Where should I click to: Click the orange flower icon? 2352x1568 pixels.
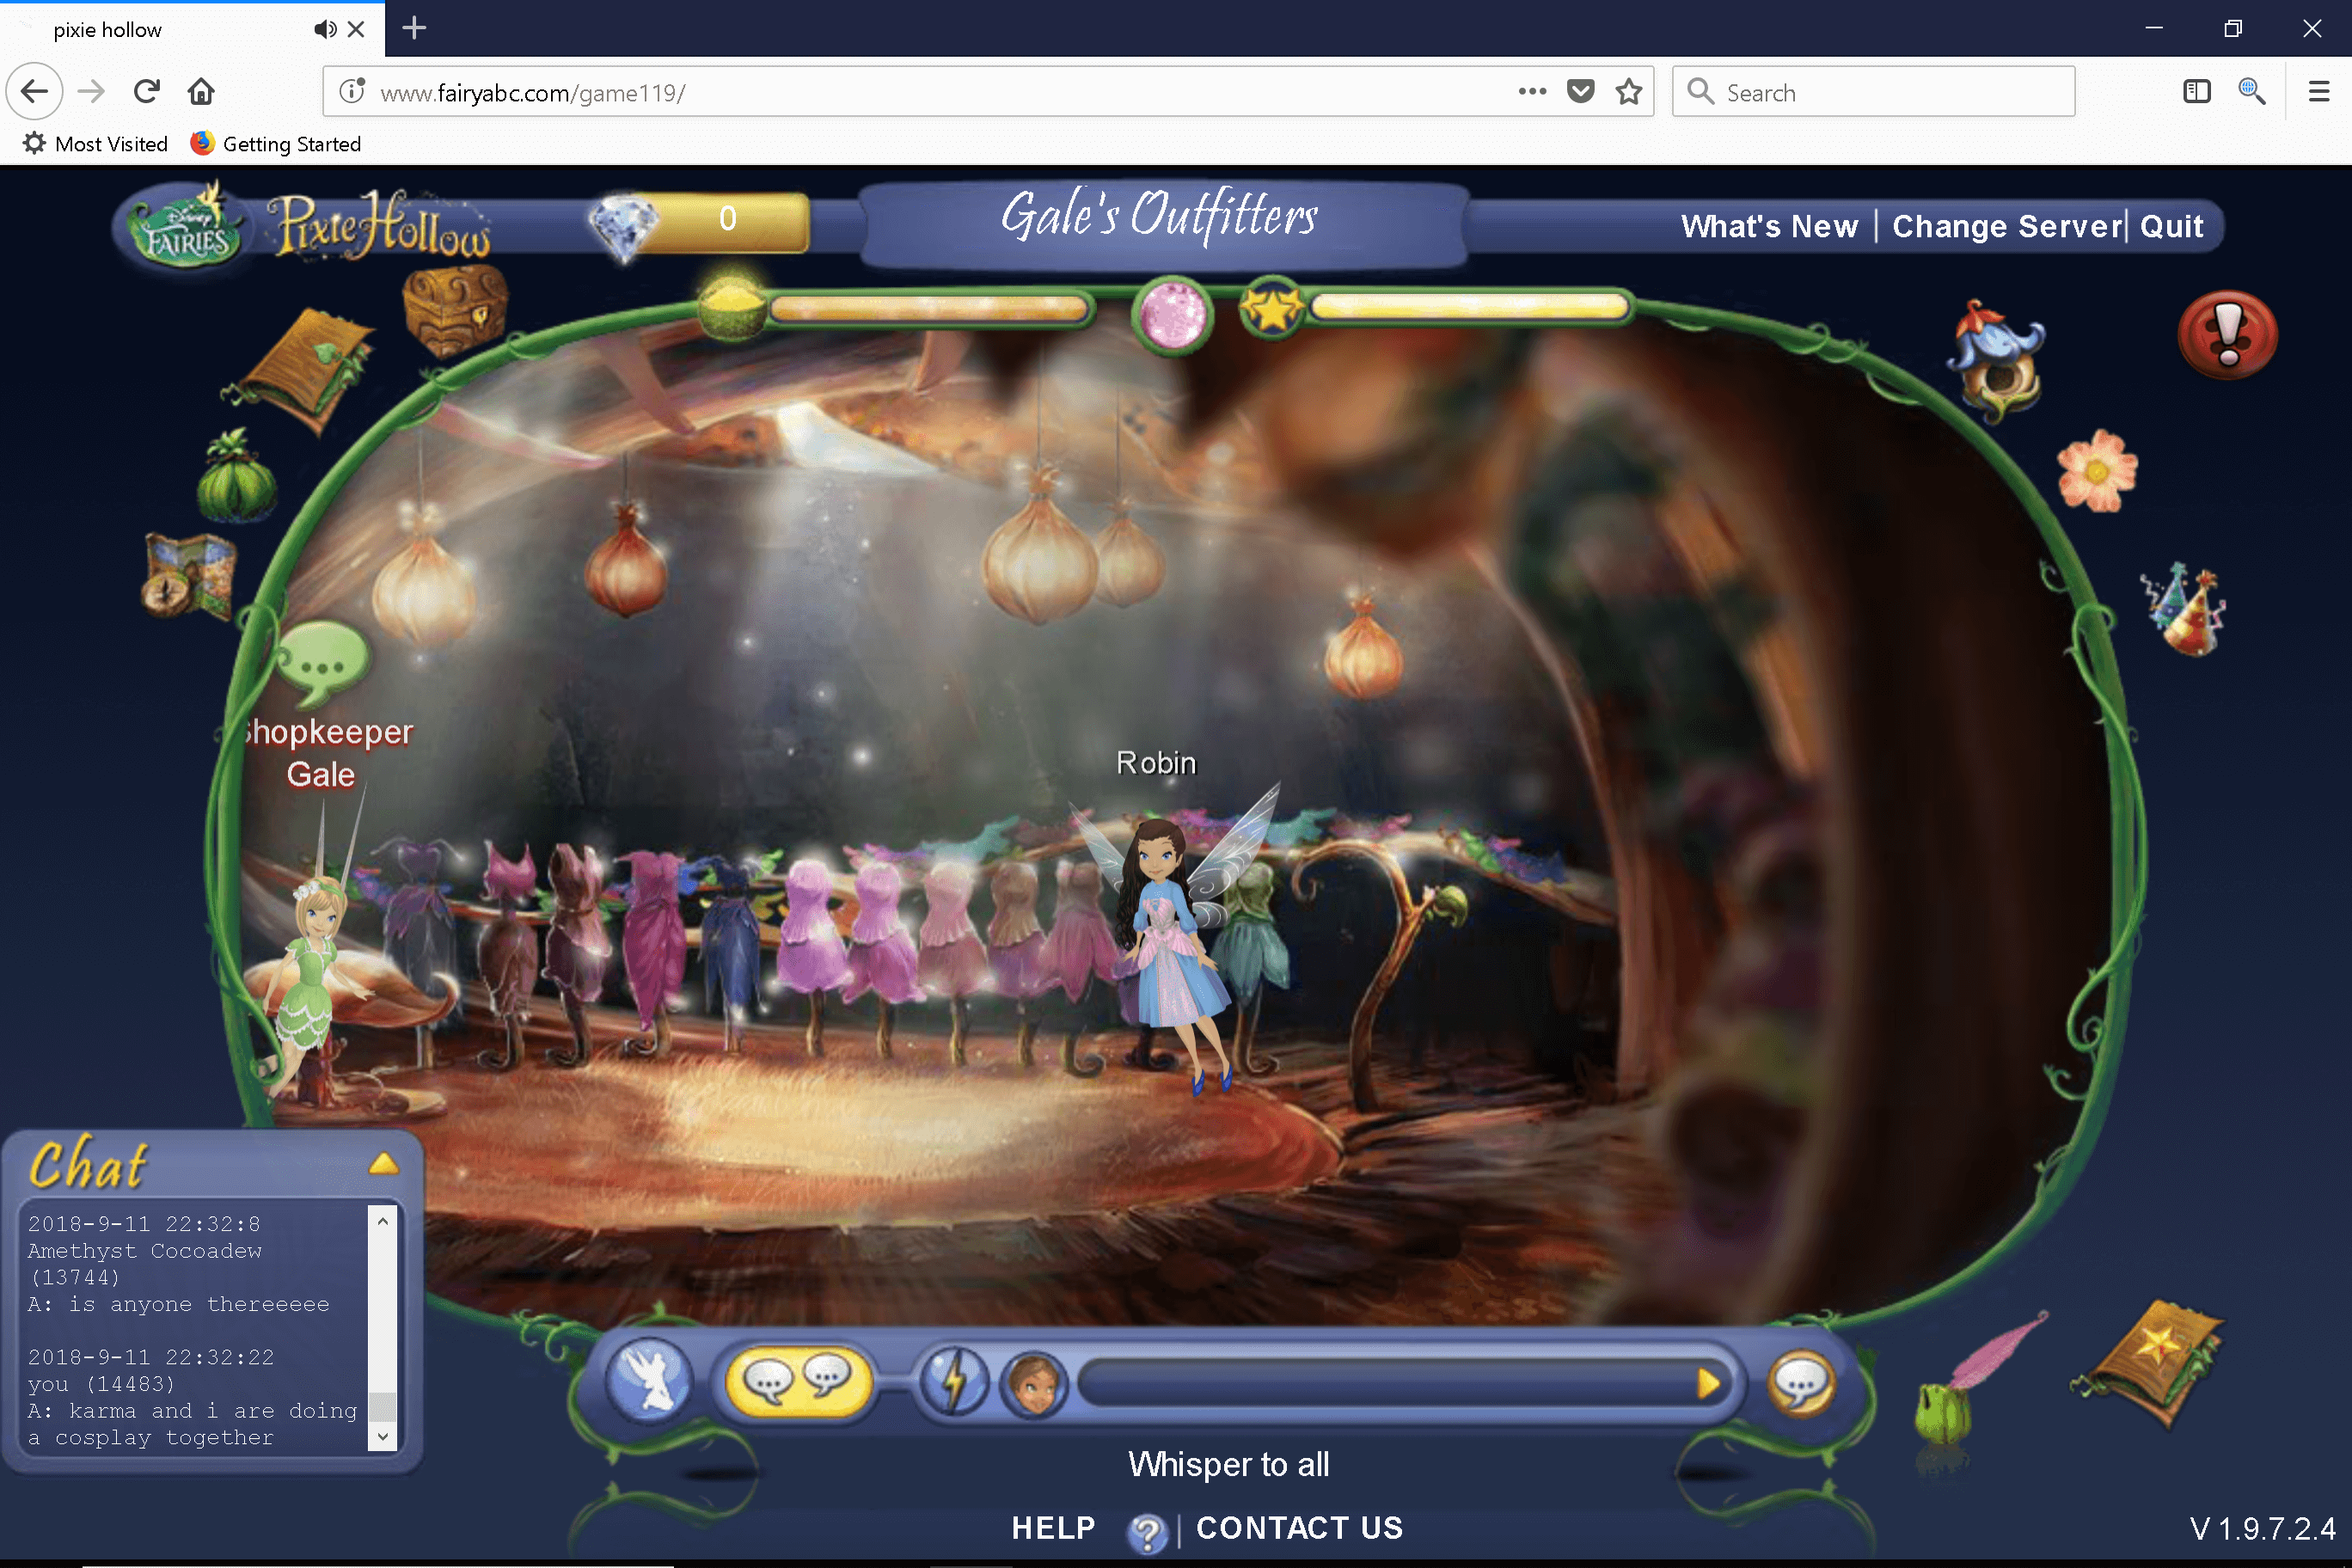point(2096,471)
